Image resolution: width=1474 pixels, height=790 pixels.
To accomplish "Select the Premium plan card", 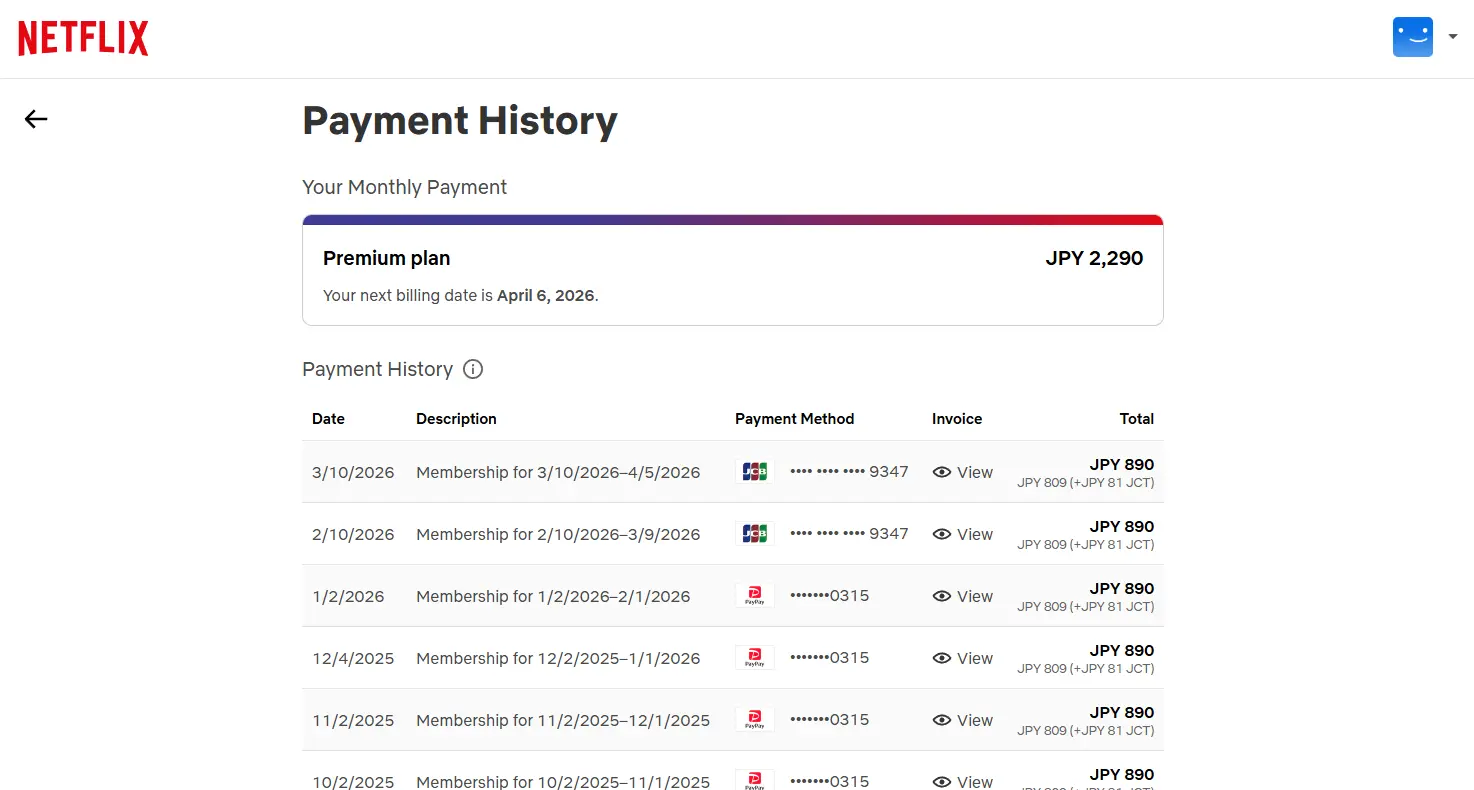I will (x=733, y=270).
